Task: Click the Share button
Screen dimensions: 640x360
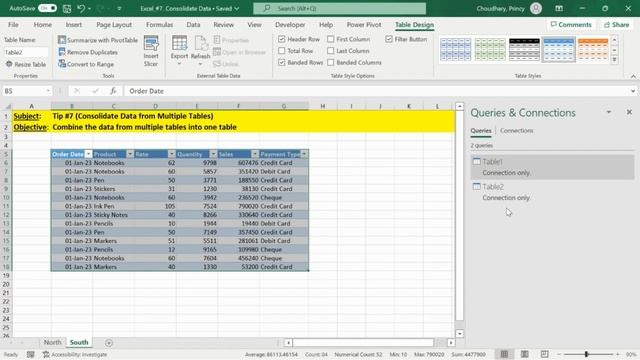Action: [616, 24]
